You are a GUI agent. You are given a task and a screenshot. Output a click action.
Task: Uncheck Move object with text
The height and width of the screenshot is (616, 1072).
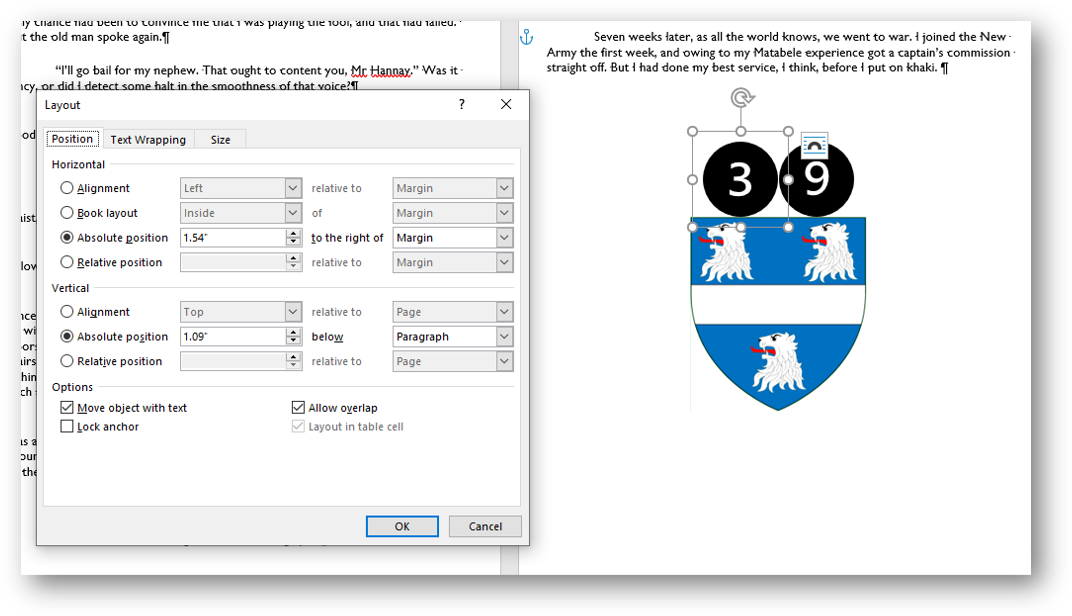67,408
